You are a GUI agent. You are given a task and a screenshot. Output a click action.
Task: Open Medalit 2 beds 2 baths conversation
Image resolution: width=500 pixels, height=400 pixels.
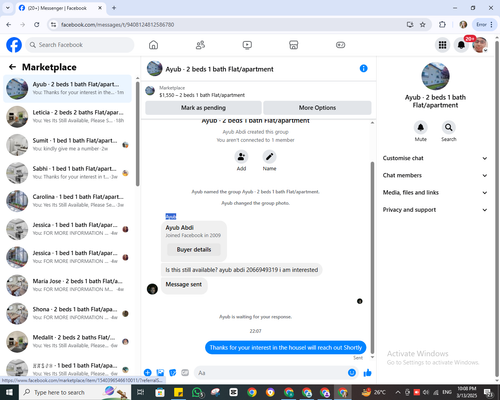point(68,342)
